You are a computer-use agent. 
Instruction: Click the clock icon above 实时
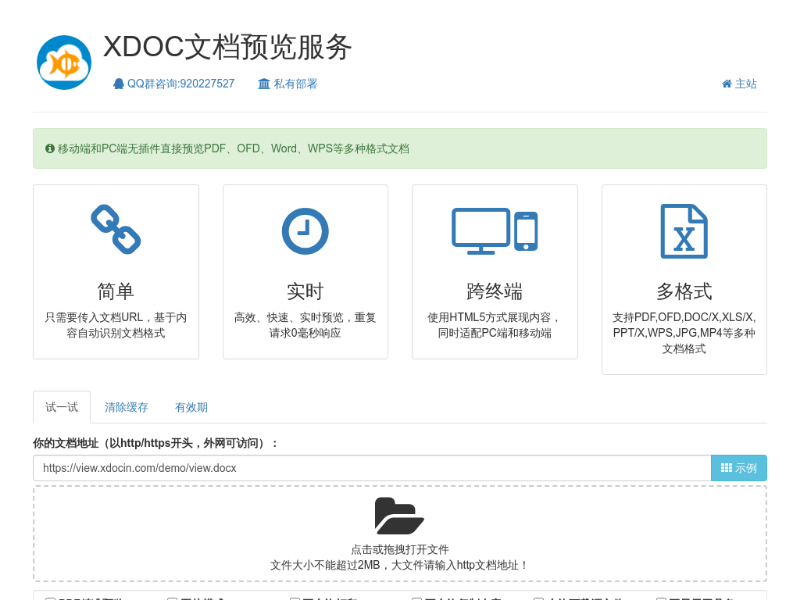(305, 230)
